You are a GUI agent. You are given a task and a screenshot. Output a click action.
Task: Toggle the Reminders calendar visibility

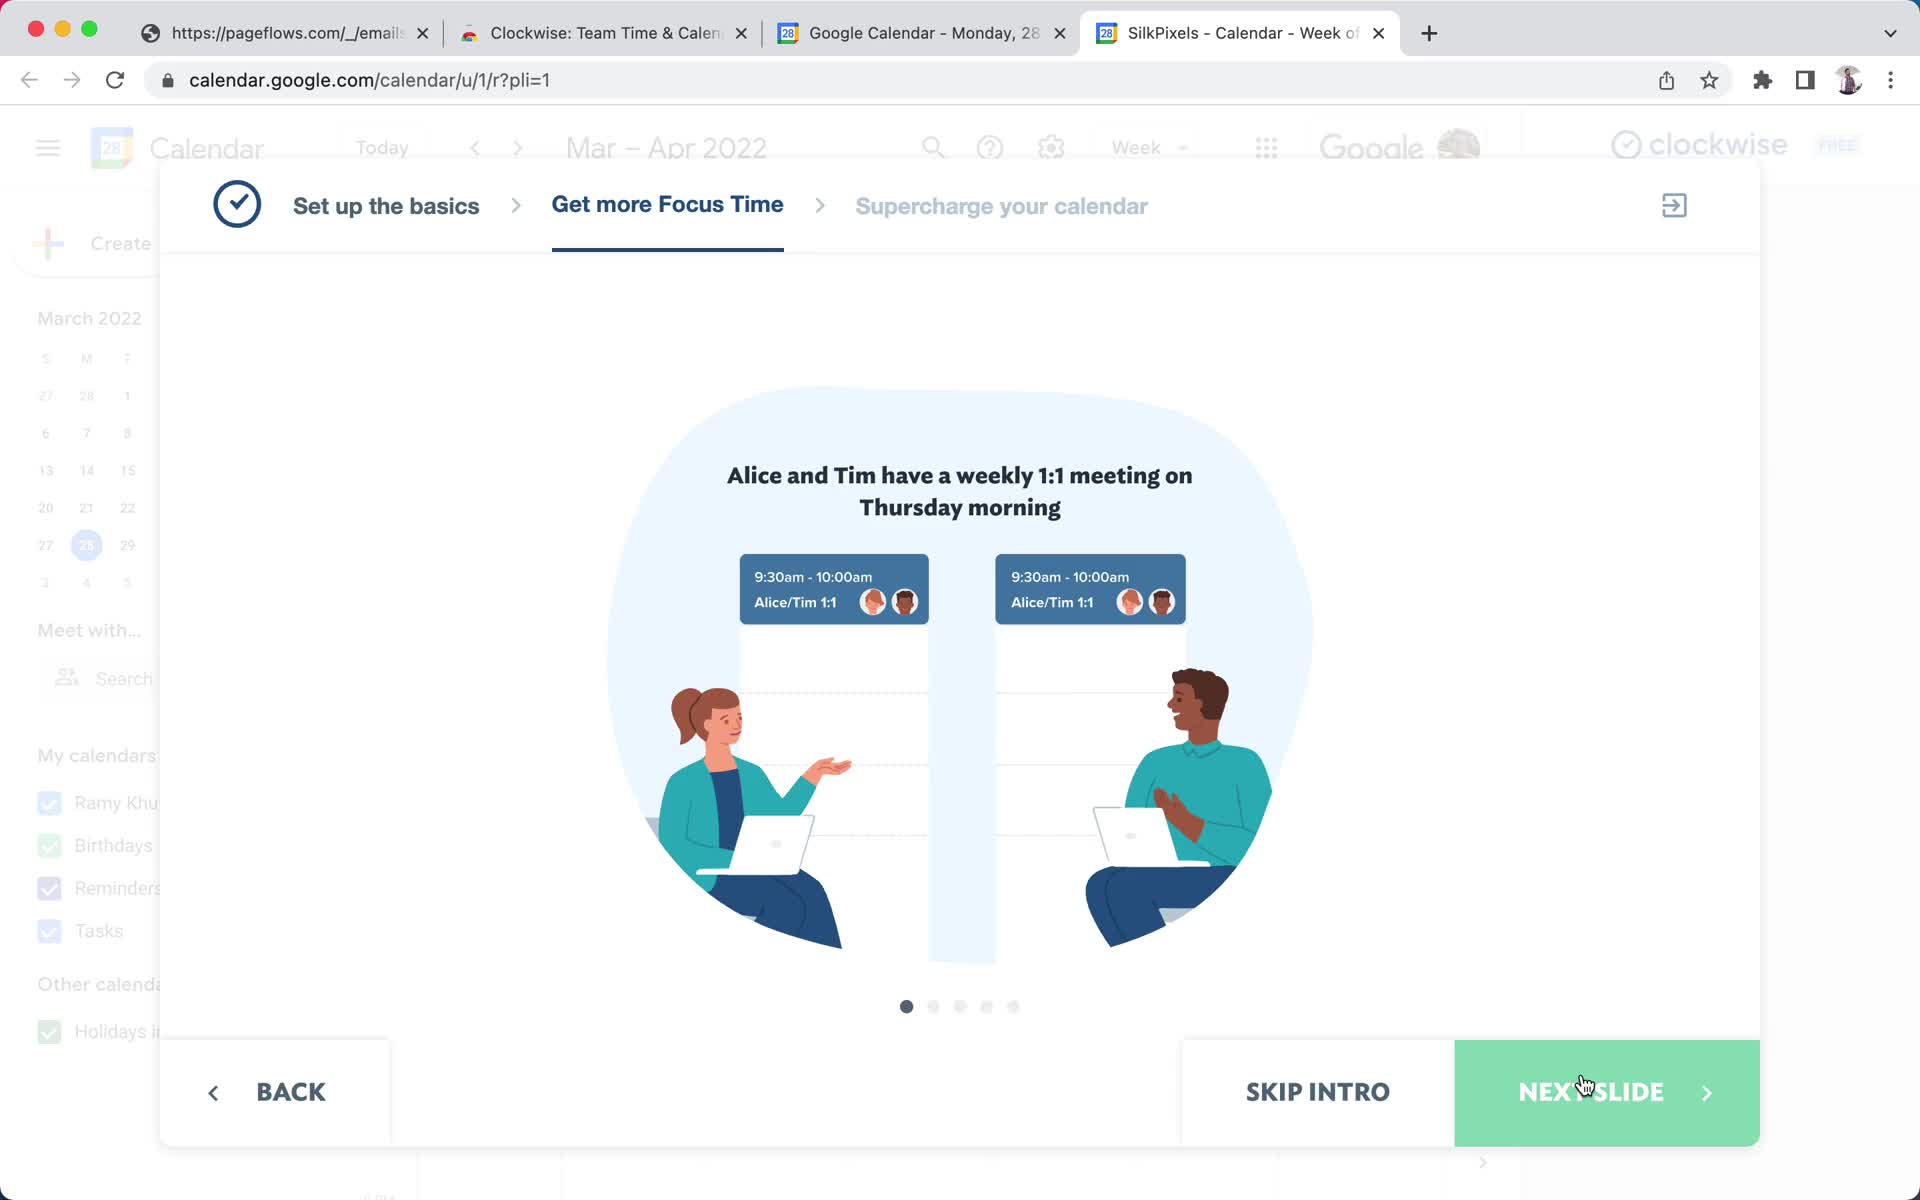pyautogui.click(x=48, y=888)
